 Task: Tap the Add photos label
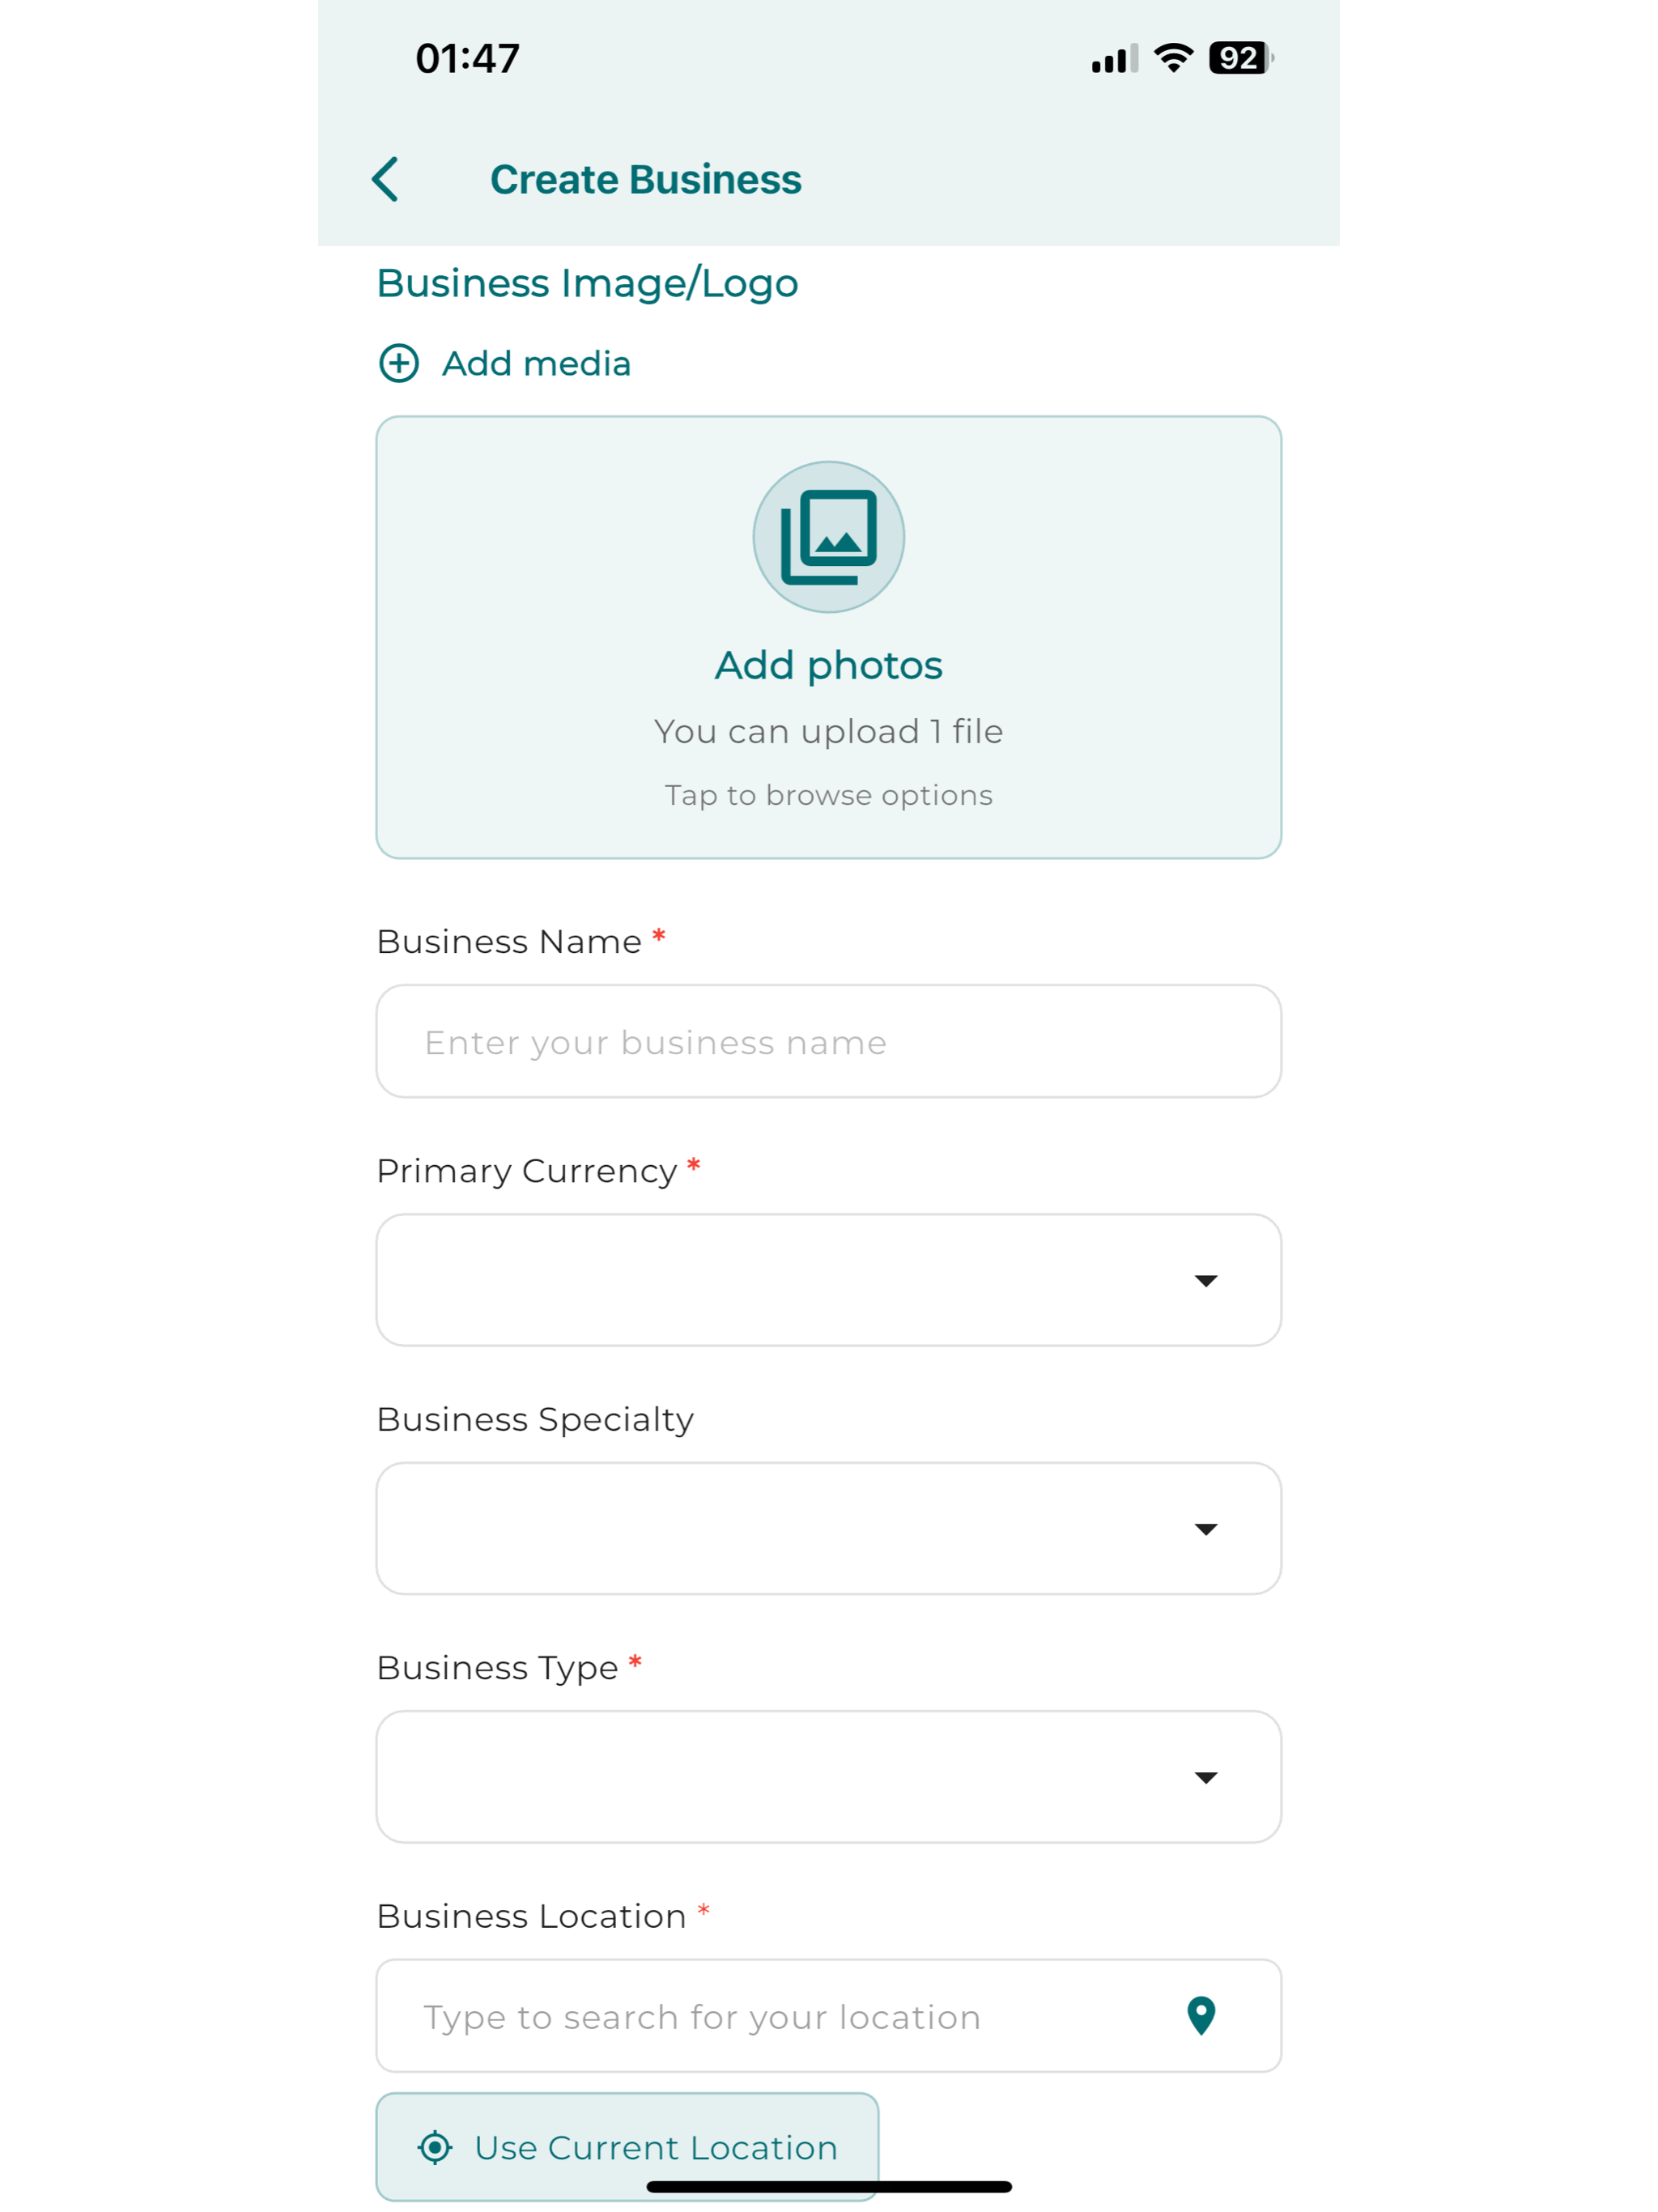tap(828, 665)
